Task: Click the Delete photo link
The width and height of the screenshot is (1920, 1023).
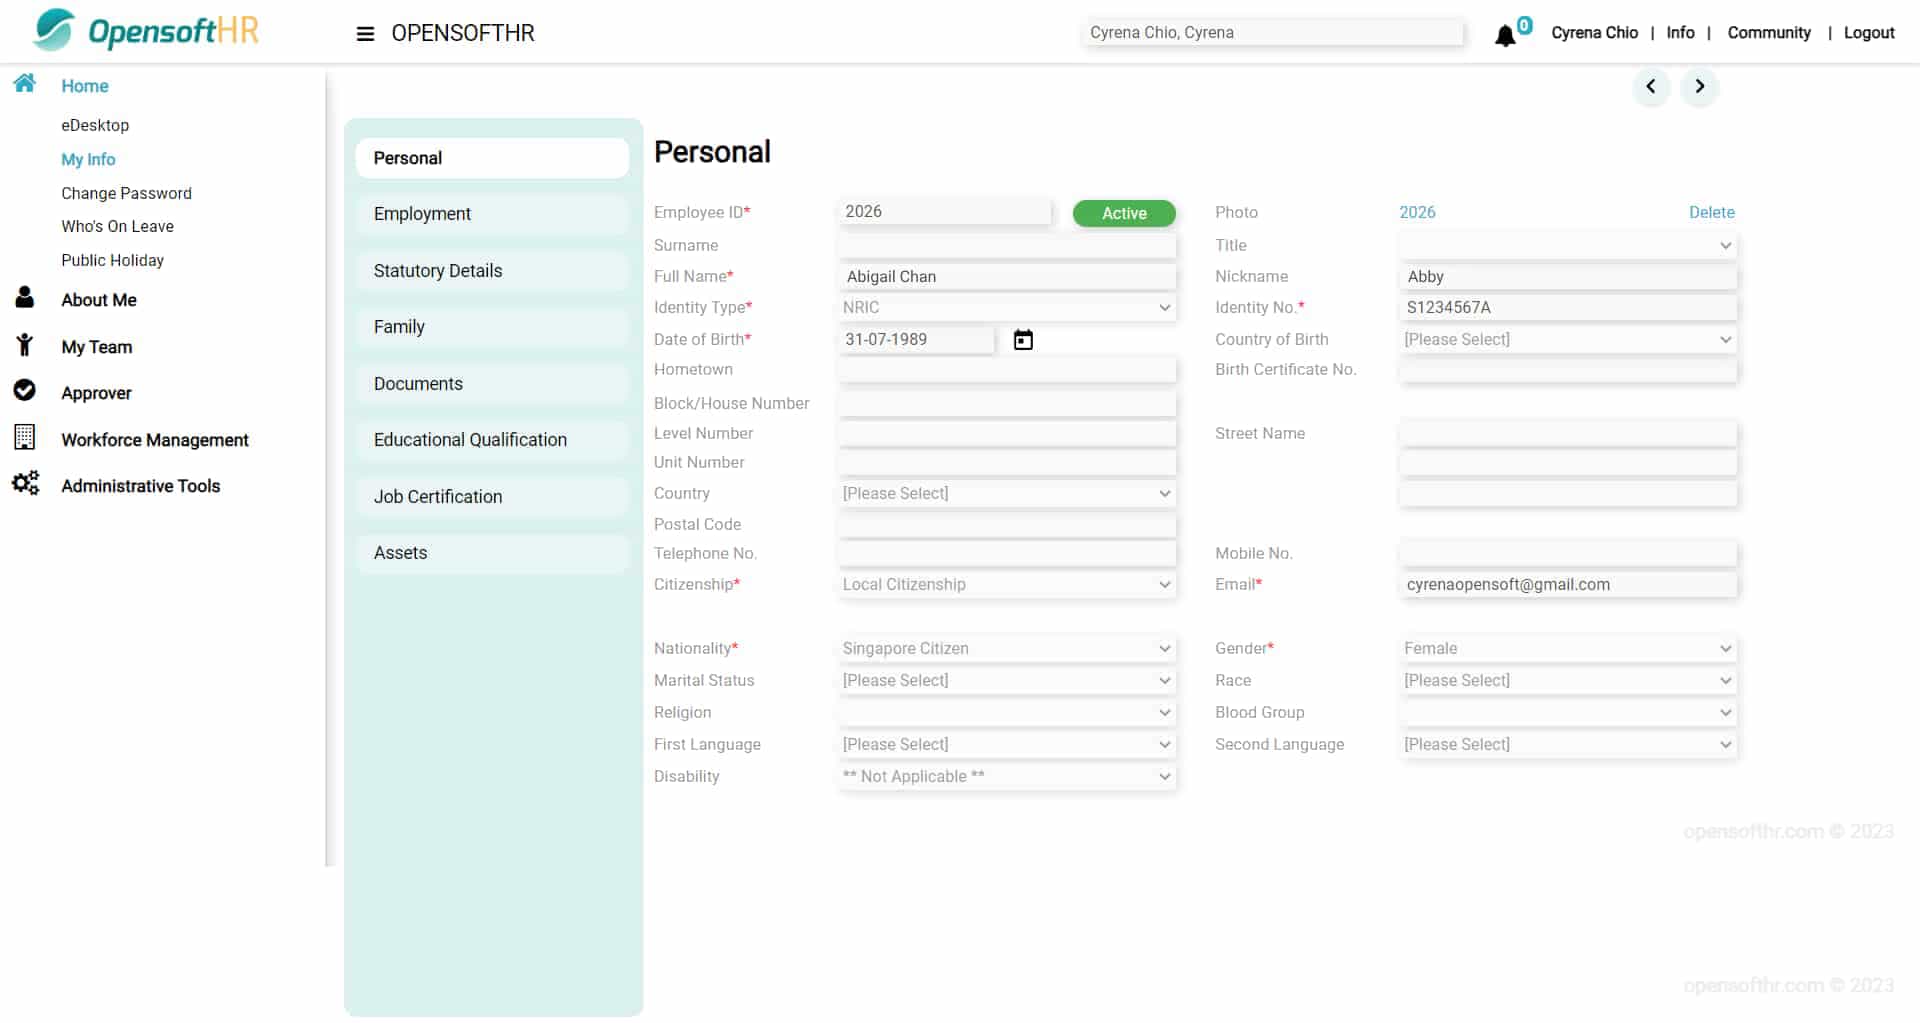Action: coord(1711,212)
